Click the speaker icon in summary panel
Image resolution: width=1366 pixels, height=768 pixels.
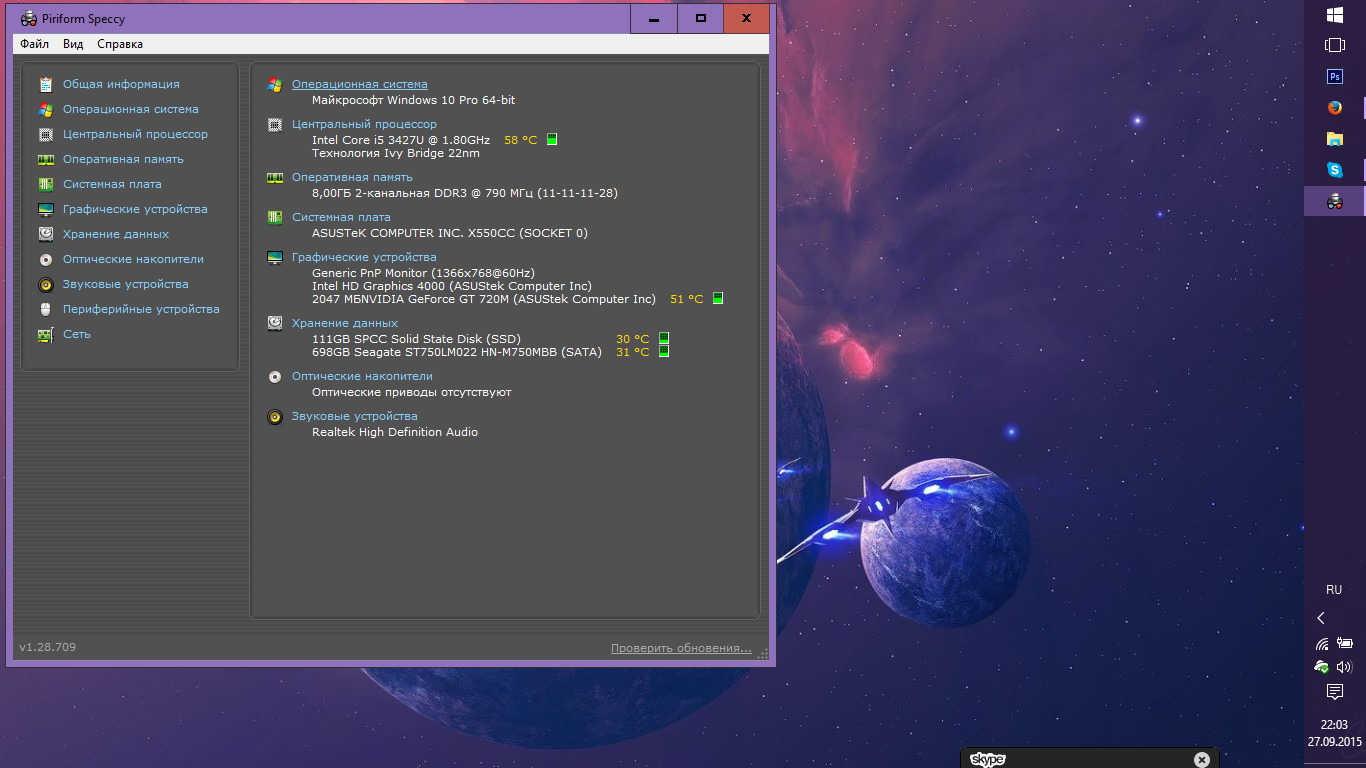275,416
